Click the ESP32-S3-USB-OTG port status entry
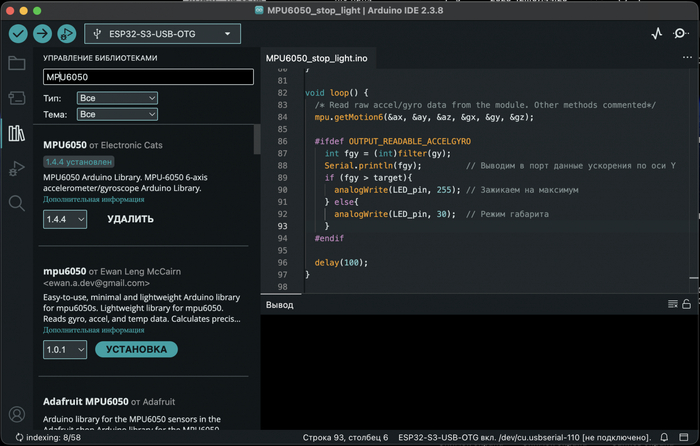 click(x=525, y=438)
